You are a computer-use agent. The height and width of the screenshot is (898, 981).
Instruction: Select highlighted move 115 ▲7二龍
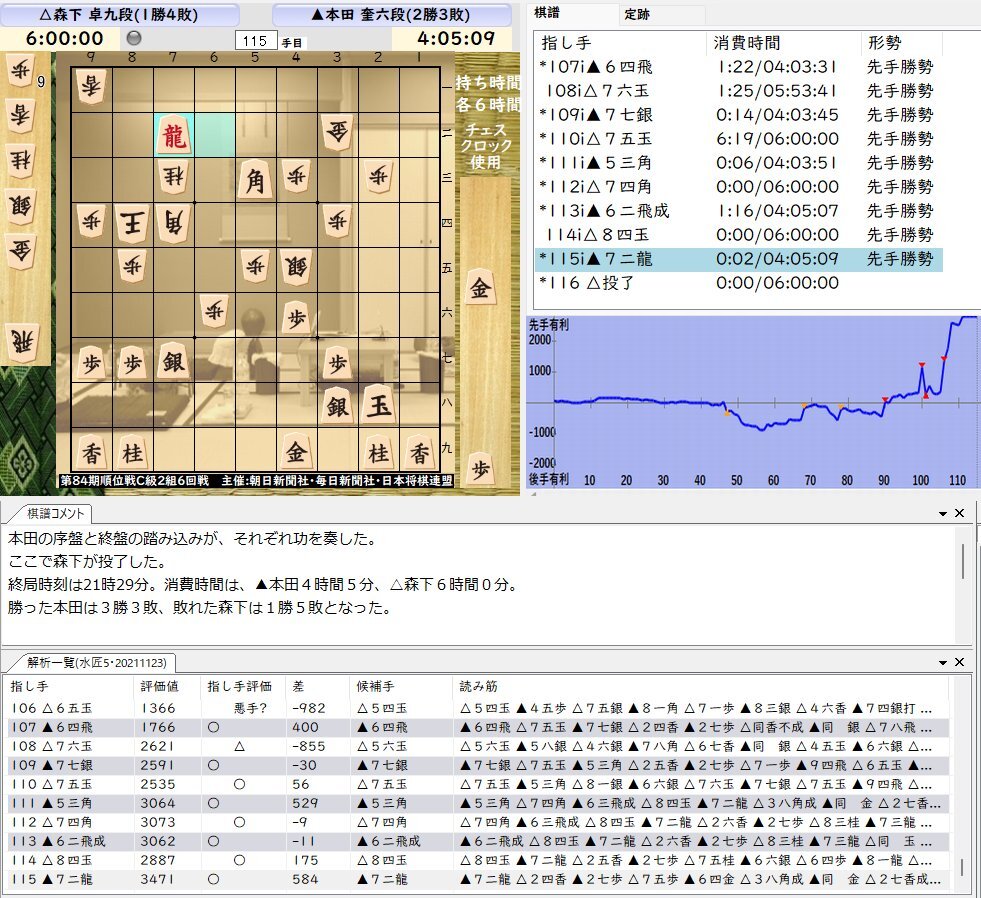[738, 259]
